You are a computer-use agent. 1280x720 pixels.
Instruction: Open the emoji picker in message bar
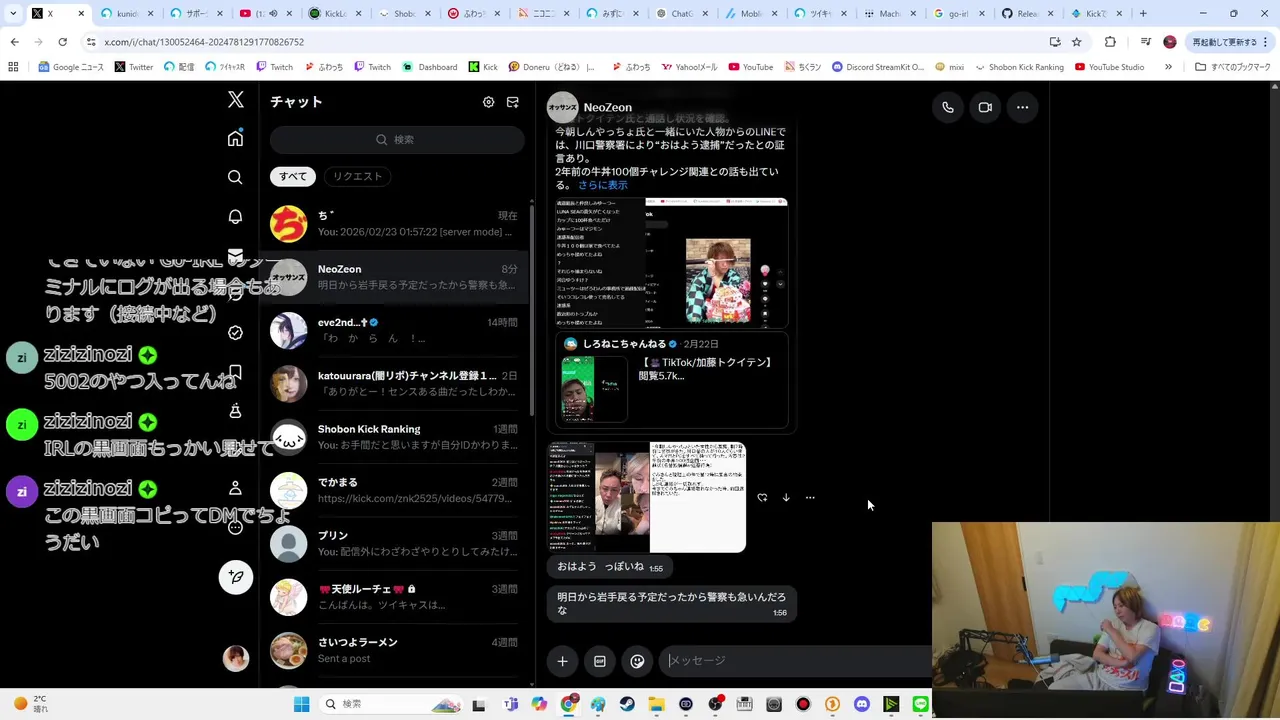(x=637, y=661)
